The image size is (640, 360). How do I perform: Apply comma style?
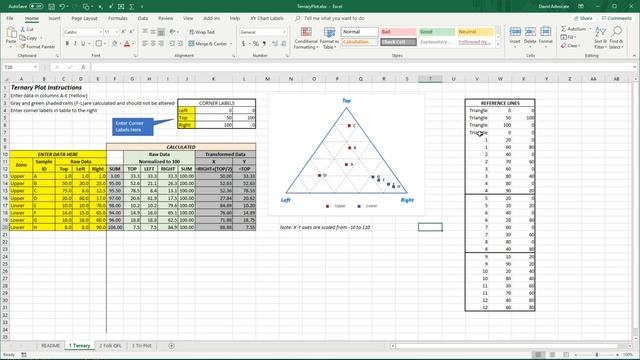coord(264,44)
